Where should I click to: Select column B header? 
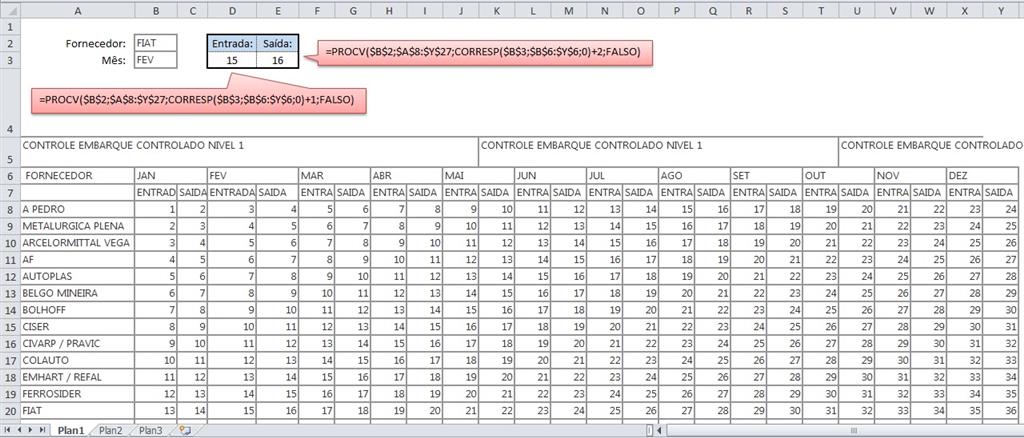coord(156,10)
